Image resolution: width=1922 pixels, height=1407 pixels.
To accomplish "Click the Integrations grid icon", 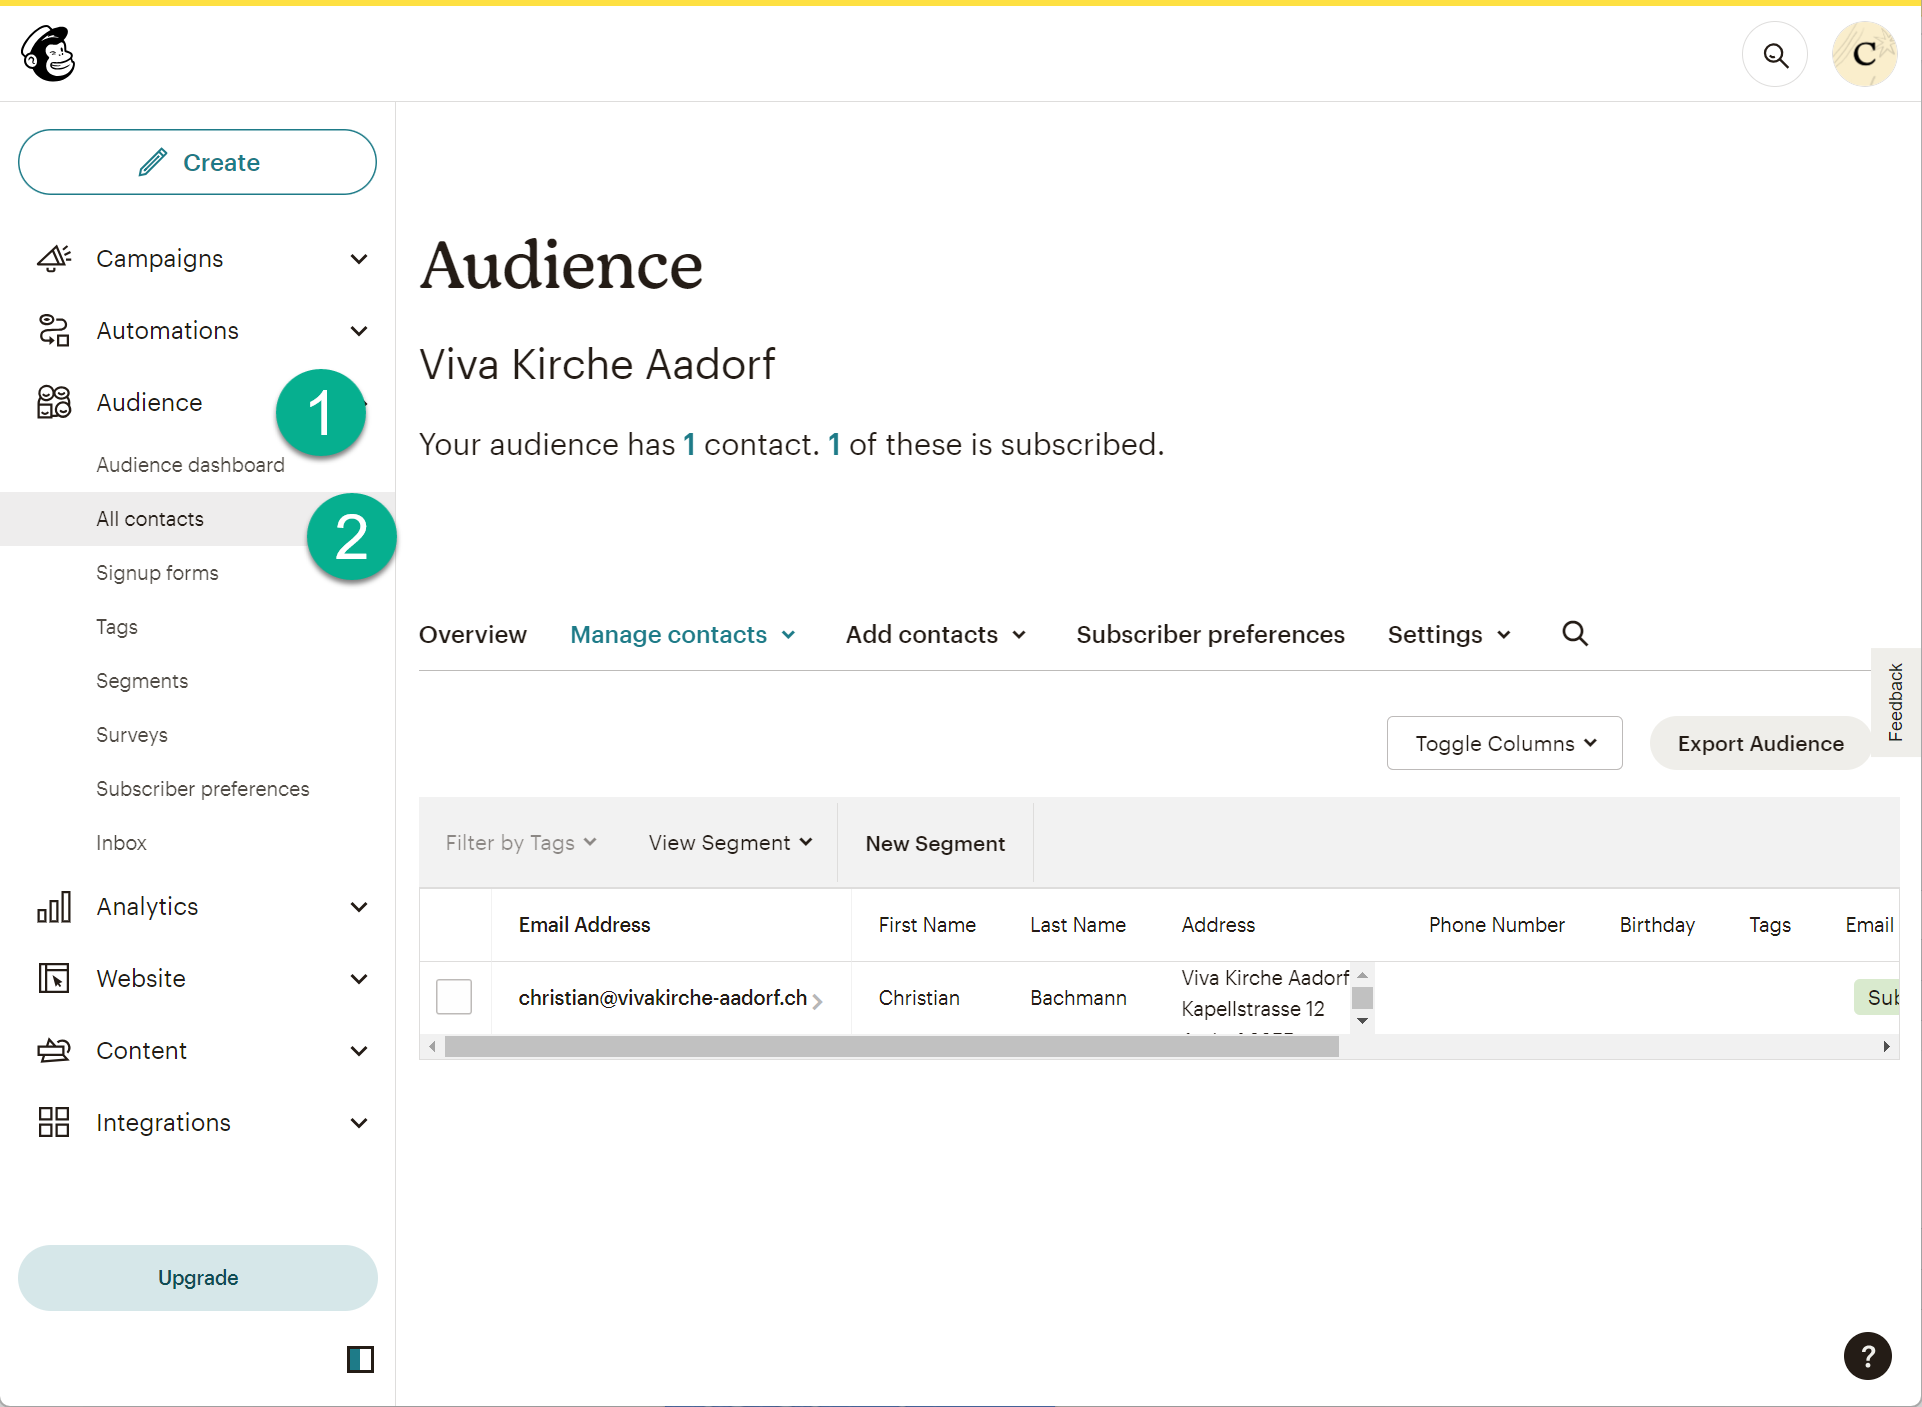I will click(54, 1123).
